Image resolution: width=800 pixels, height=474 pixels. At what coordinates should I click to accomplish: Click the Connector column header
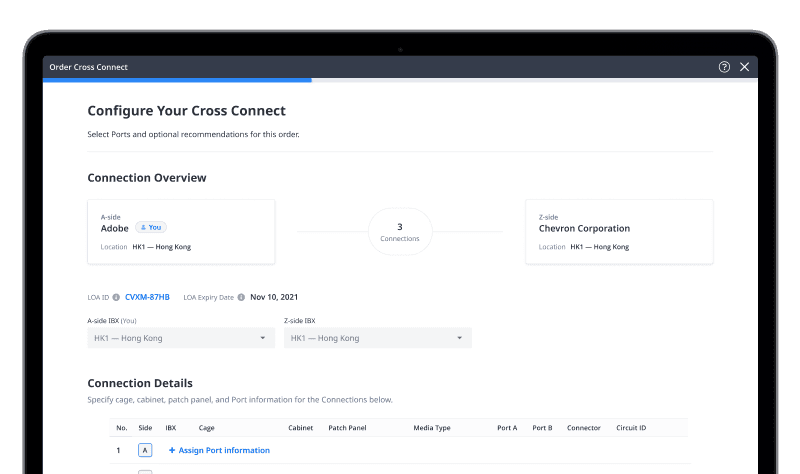coord(584,428)
